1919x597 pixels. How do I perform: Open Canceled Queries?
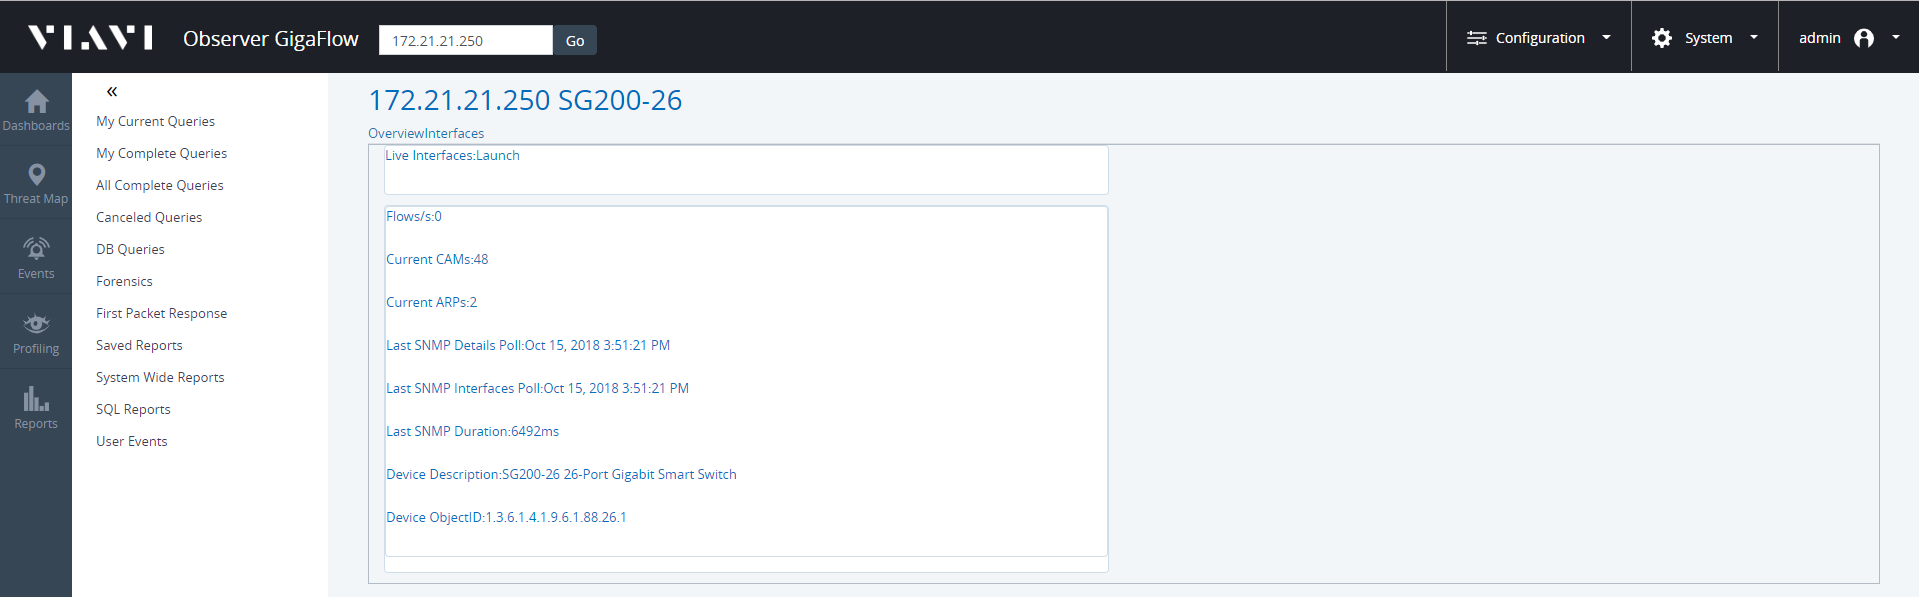(149, 217)
